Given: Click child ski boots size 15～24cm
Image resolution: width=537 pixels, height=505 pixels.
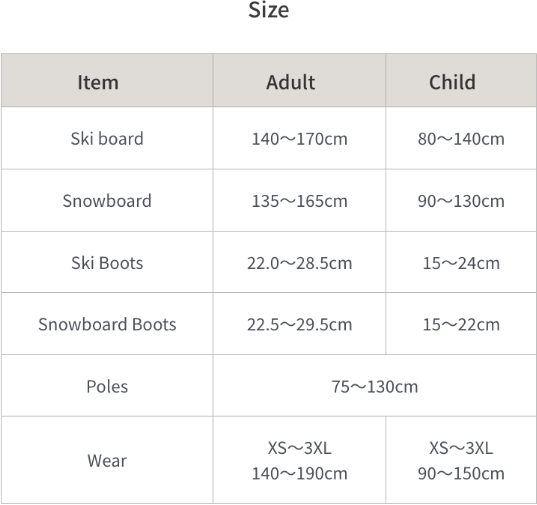Looking at the screenshot, I should 461,263.
